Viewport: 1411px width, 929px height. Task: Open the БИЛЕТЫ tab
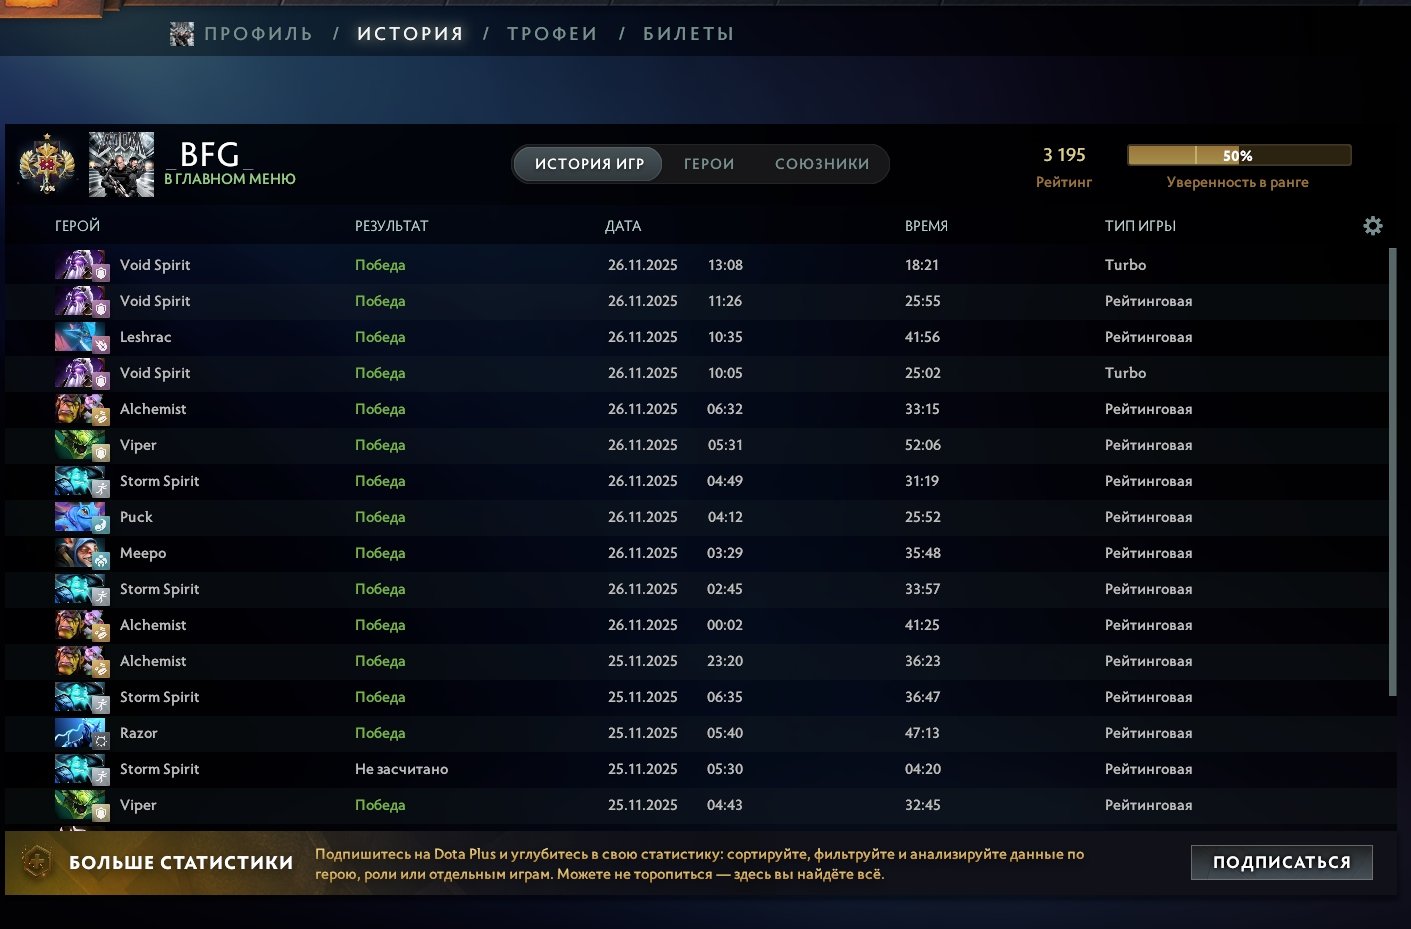coord(688,34)
